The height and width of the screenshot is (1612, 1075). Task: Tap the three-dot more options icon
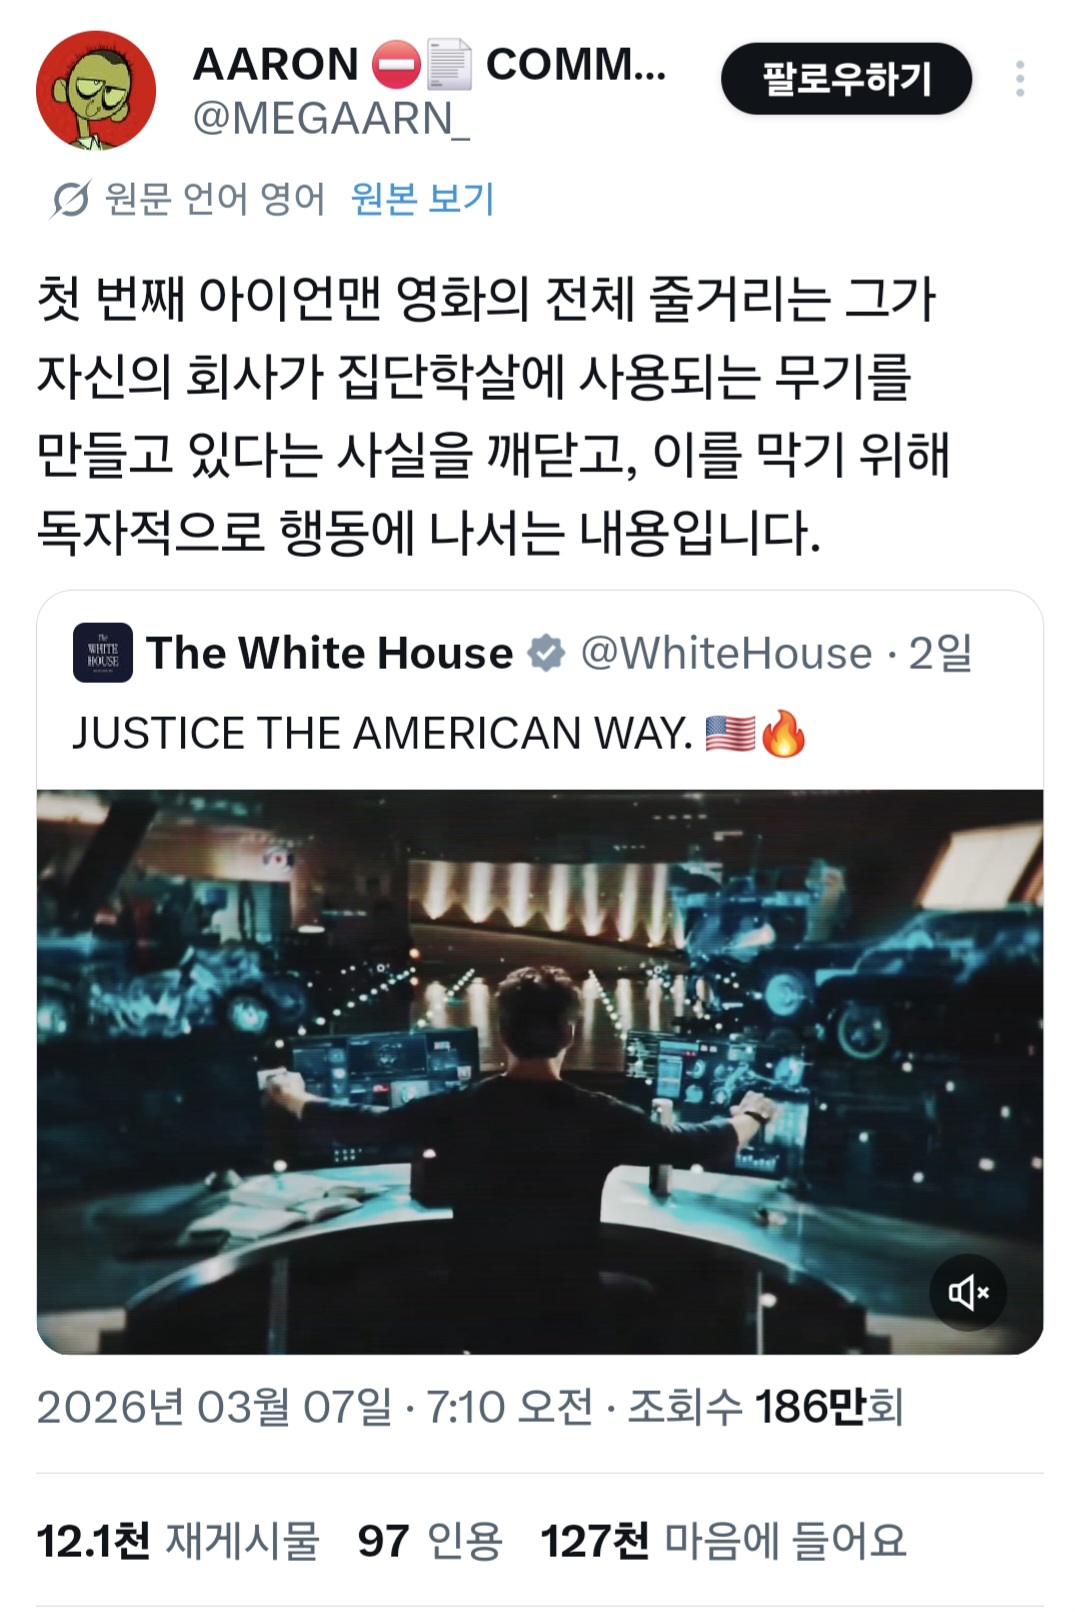click(1019, 79)
